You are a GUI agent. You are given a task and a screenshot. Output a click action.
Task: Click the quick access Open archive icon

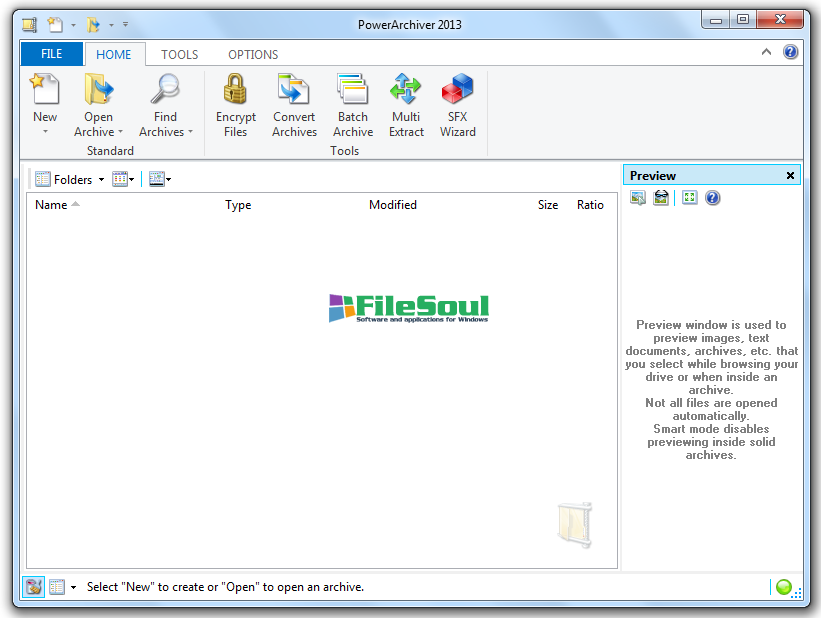point(93,25)
